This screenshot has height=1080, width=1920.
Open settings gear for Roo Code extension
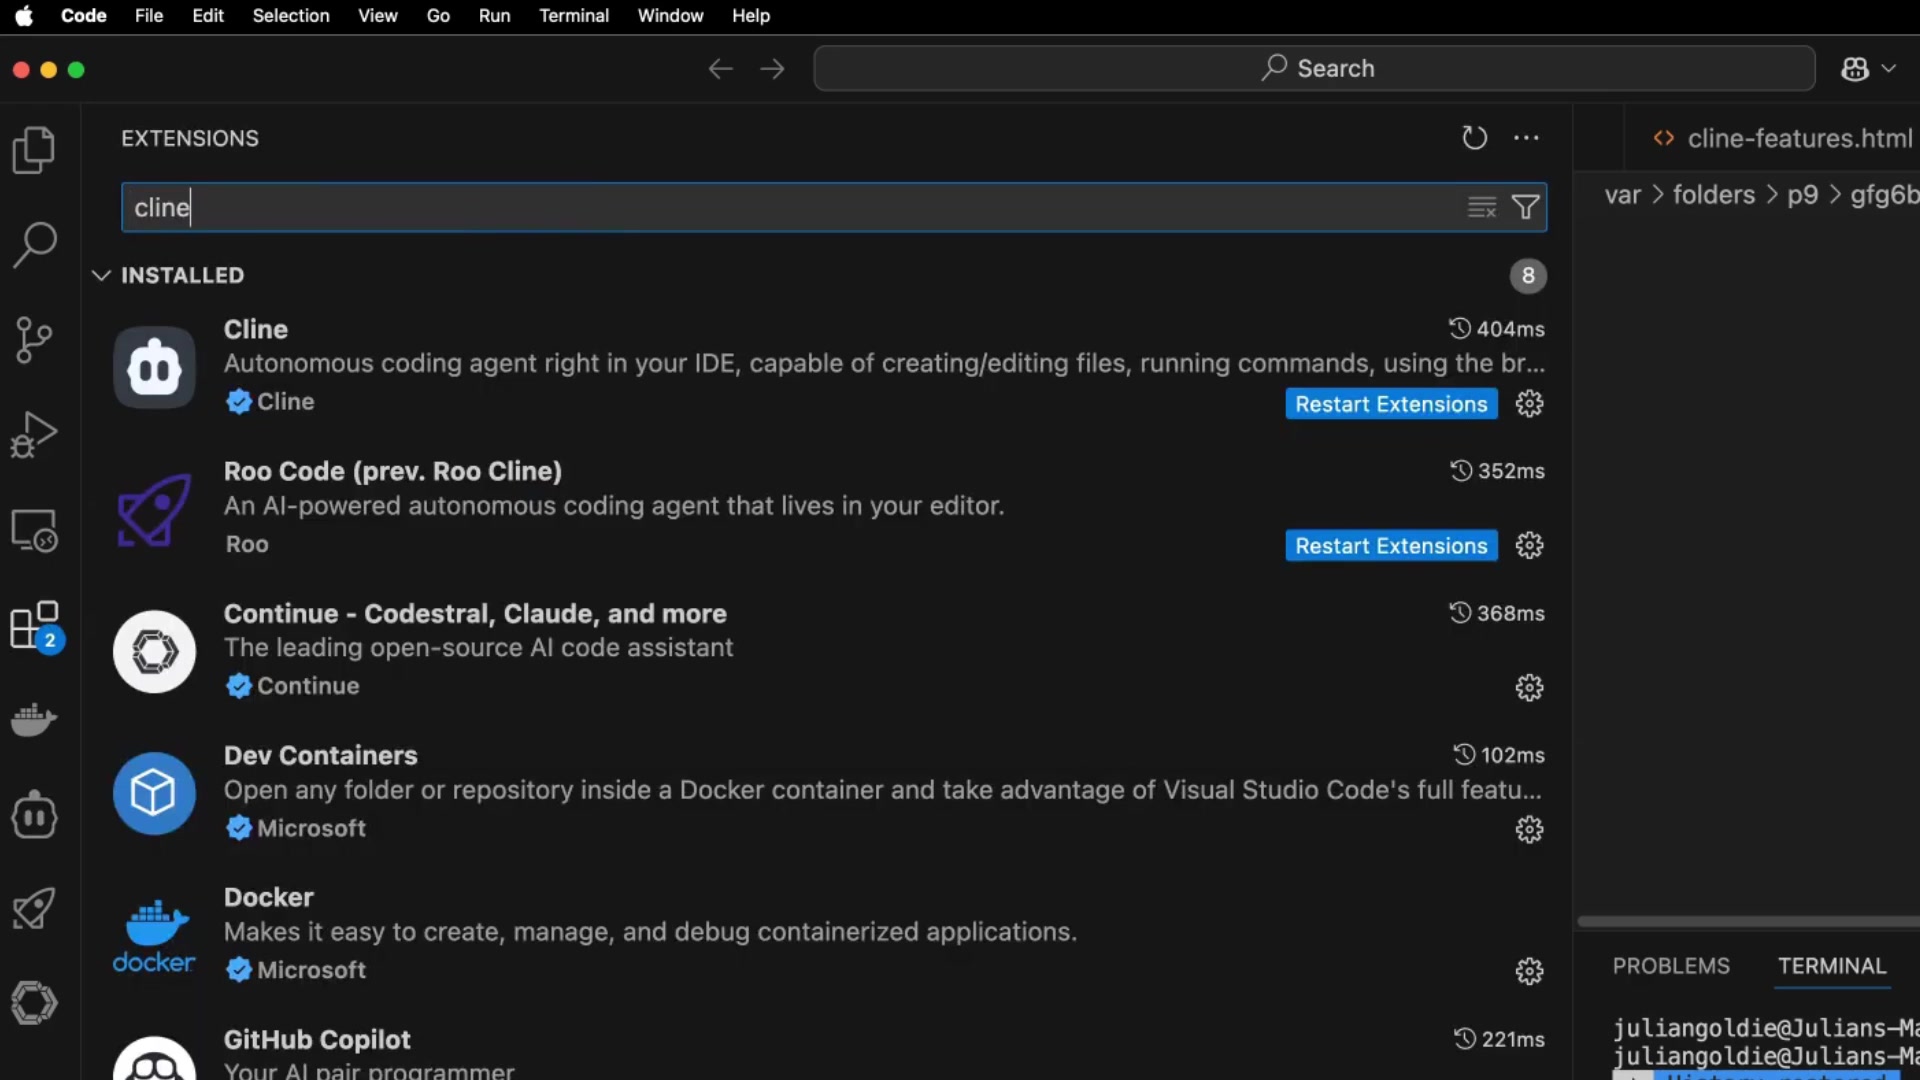(x=1529, y=546)
